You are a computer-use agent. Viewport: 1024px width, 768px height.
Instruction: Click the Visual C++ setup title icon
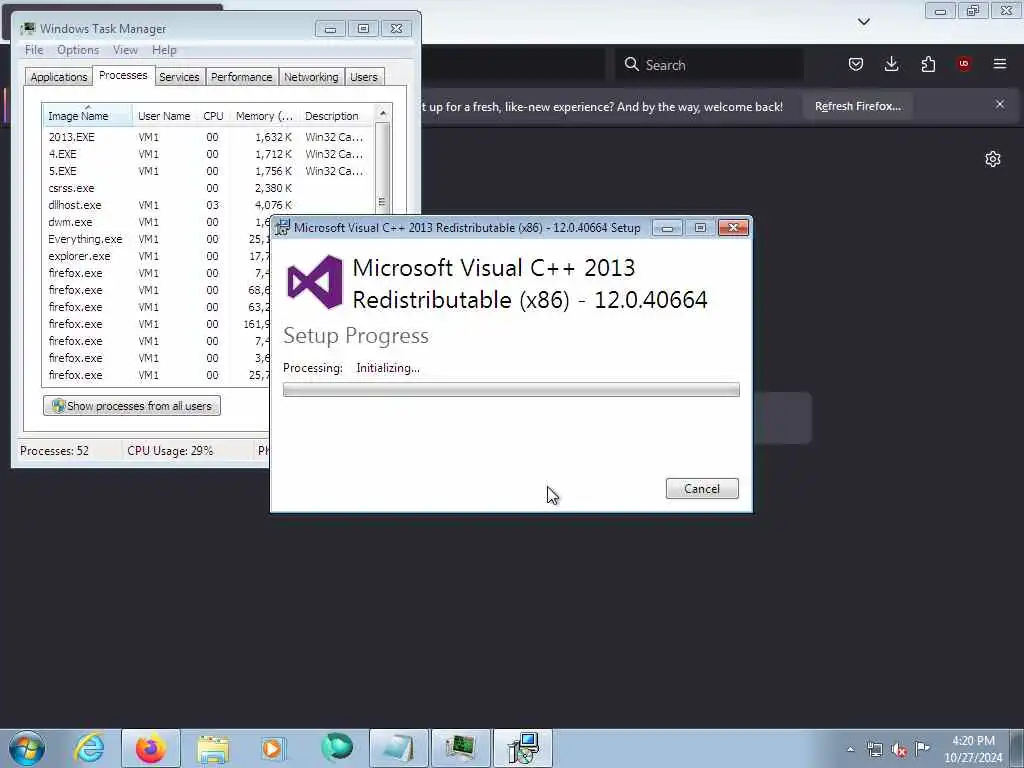(282, 227)
